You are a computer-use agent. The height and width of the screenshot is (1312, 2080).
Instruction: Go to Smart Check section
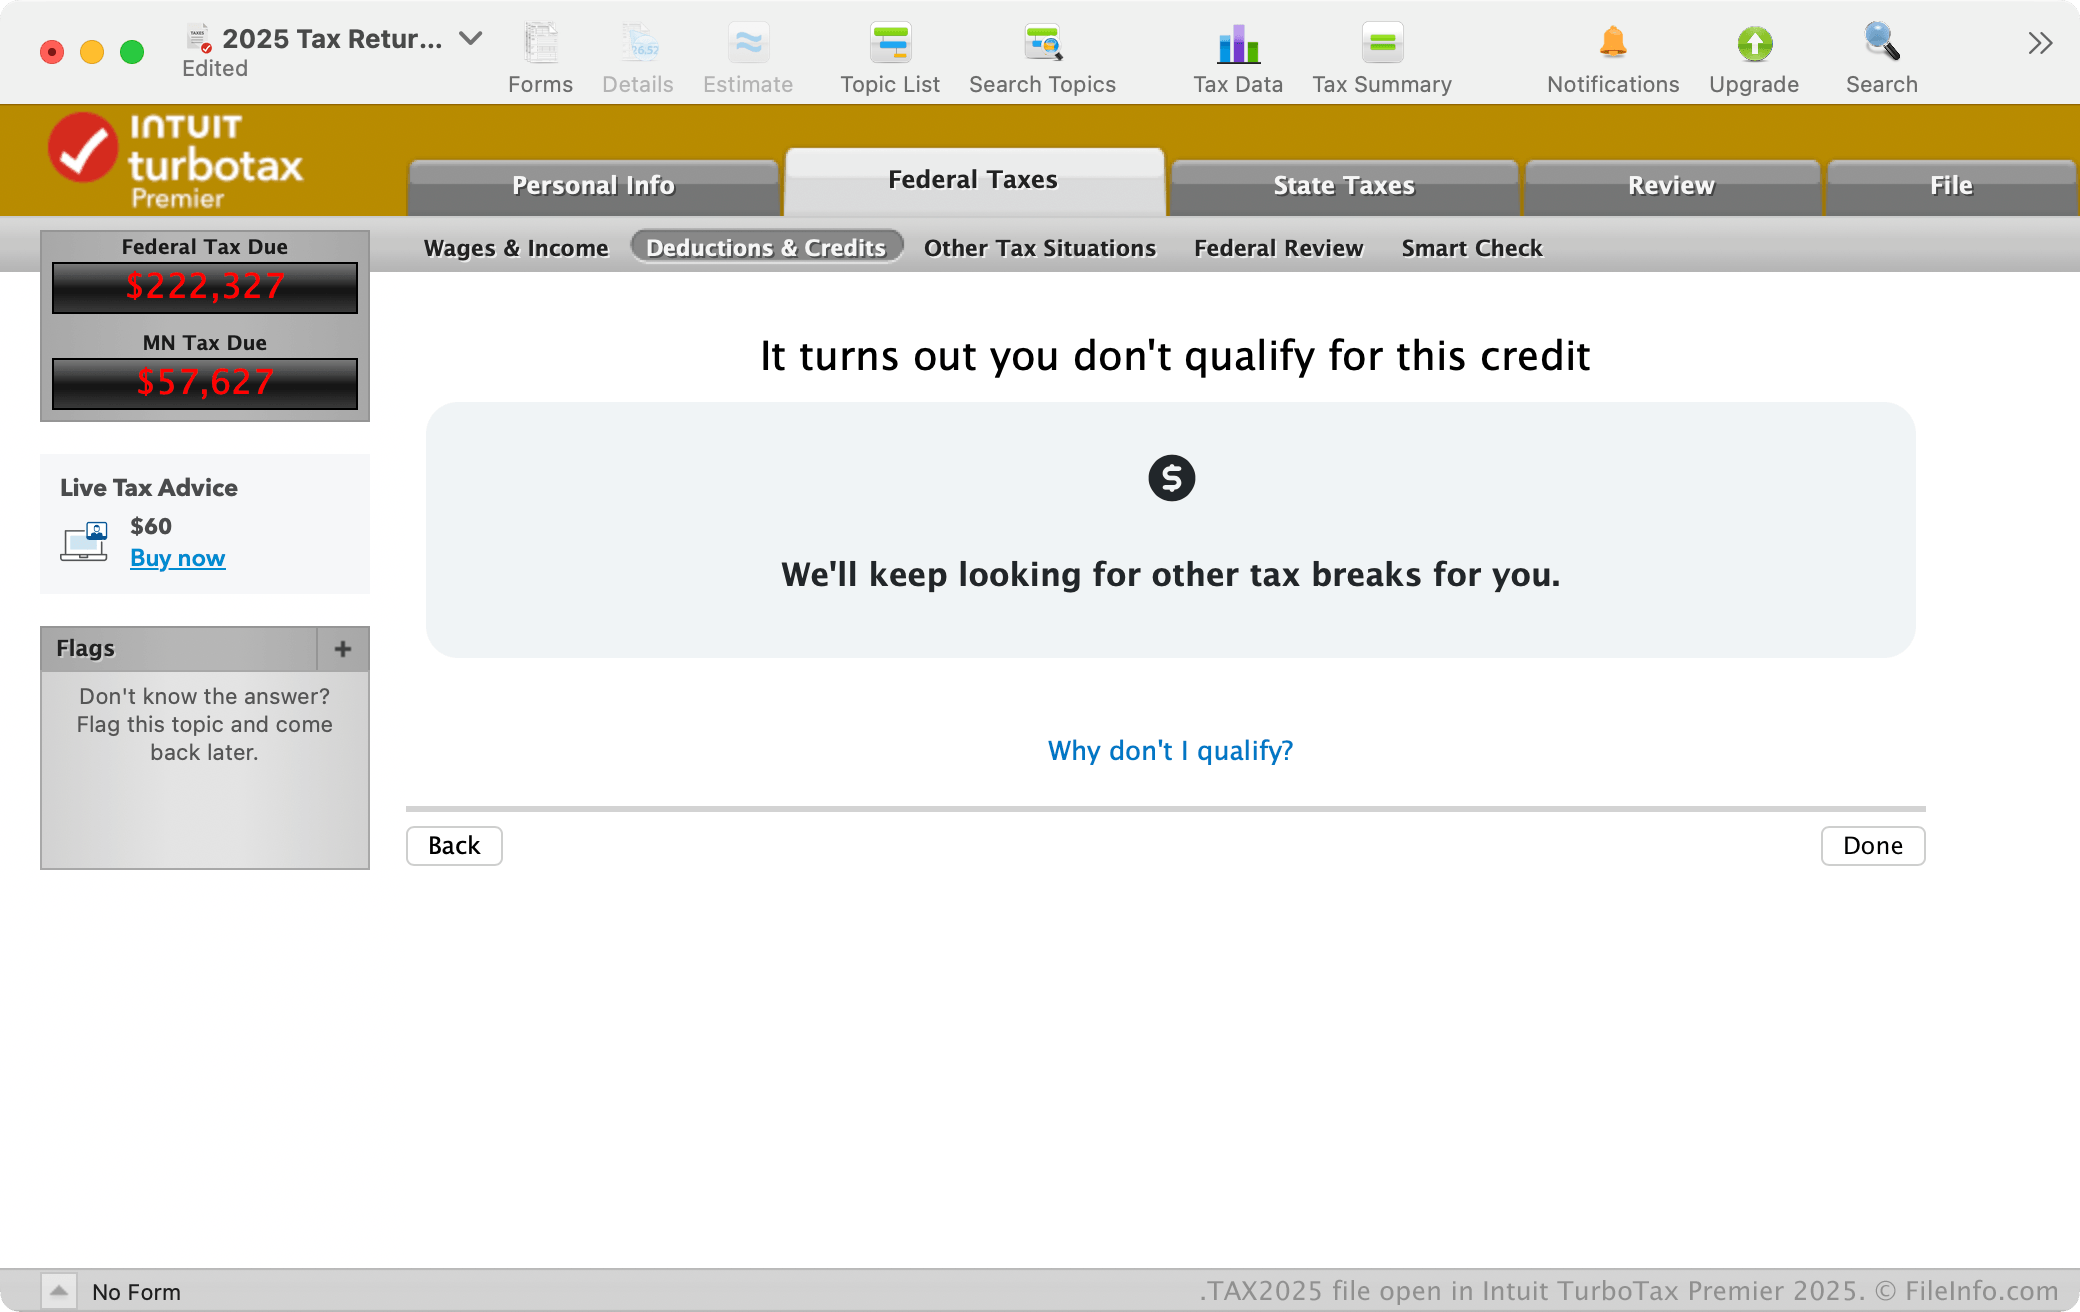(x=1471, y=248)
